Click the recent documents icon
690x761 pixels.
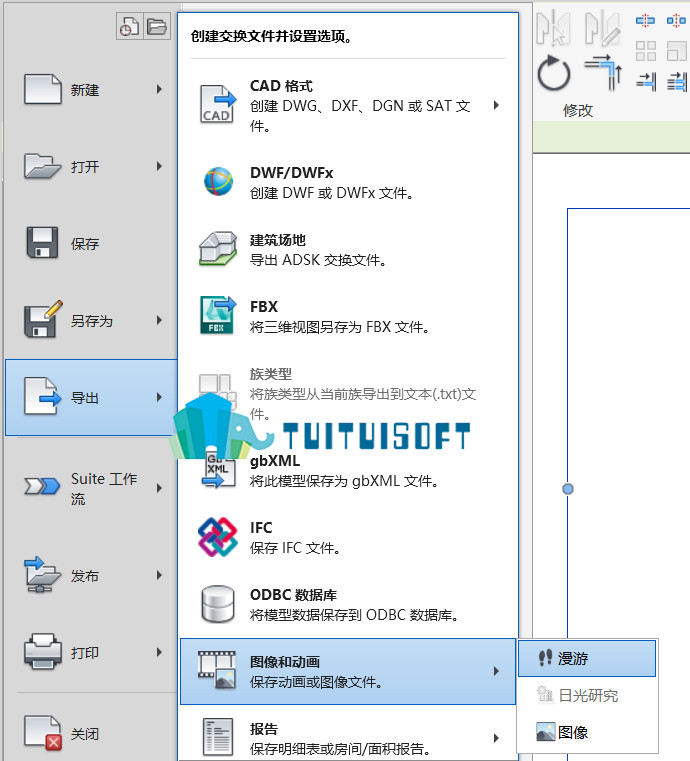(130, 26)
